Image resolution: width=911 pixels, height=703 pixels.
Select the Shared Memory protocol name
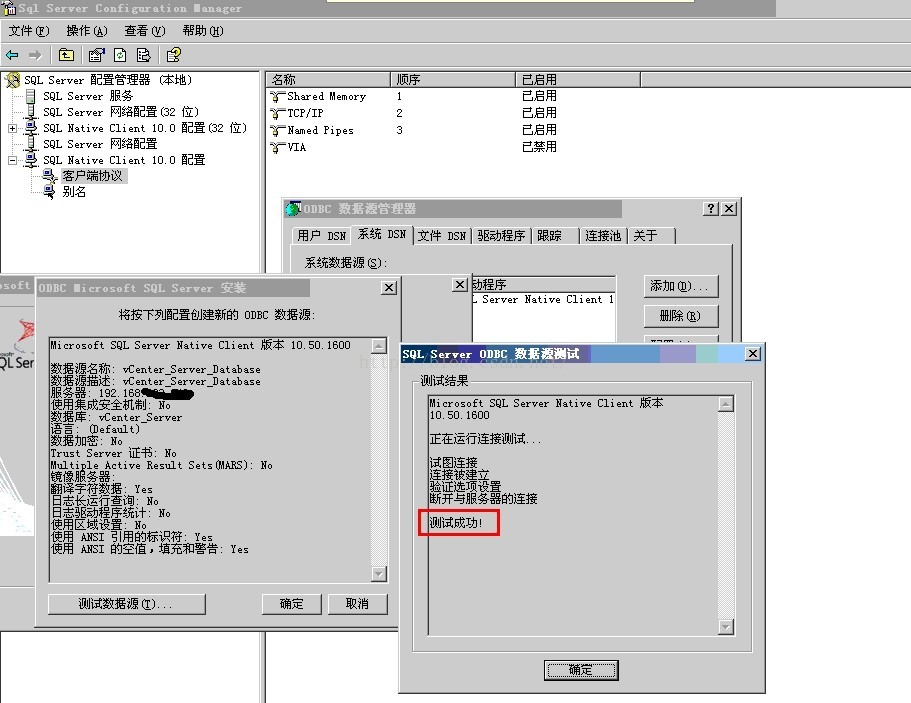(x=327, y=96)
